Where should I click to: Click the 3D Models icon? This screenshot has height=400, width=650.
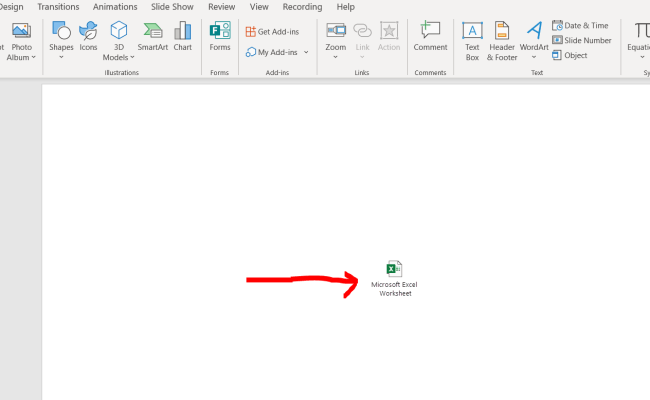coord(119,31)
